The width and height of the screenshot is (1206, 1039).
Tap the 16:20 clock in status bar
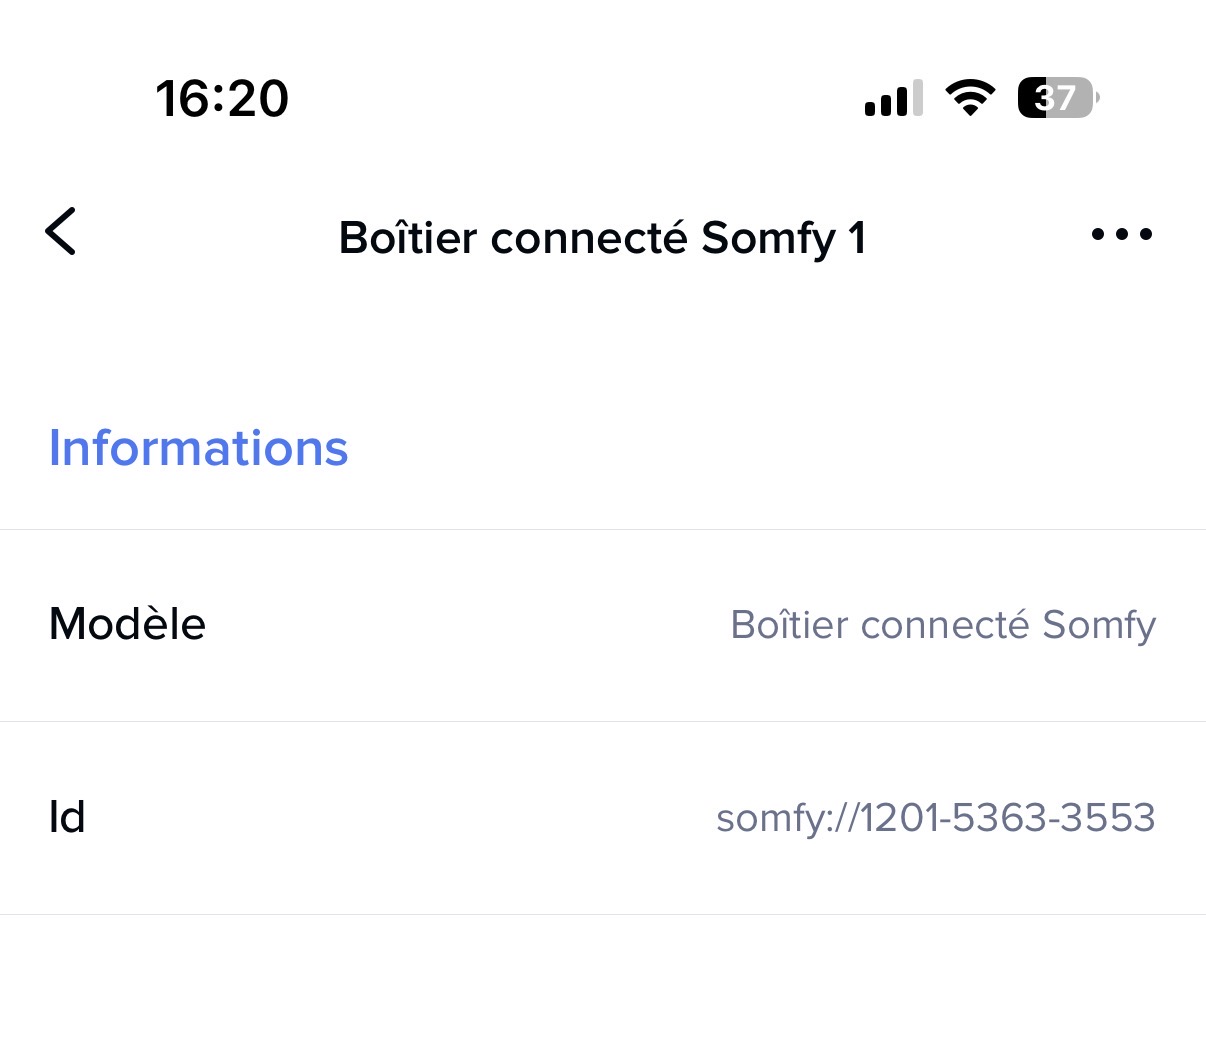click(x=222, y=99)
